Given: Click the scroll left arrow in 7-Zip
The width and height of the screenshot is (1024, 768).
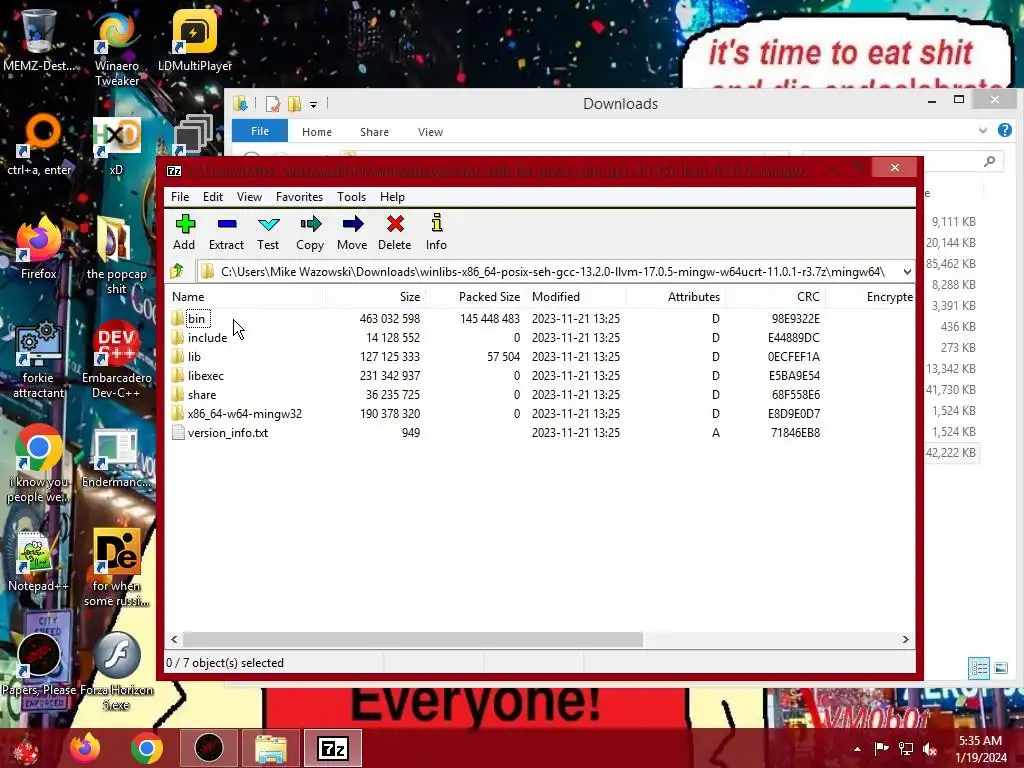Looking at the screenshot, I should [174, 639].
